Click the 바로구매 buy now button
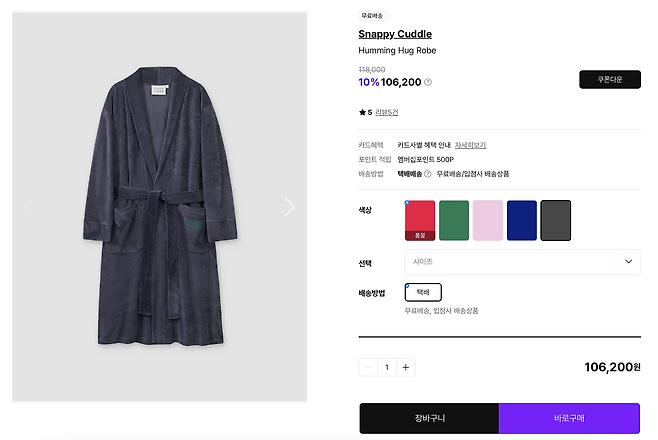658x440 pixels. click(569, 418)
